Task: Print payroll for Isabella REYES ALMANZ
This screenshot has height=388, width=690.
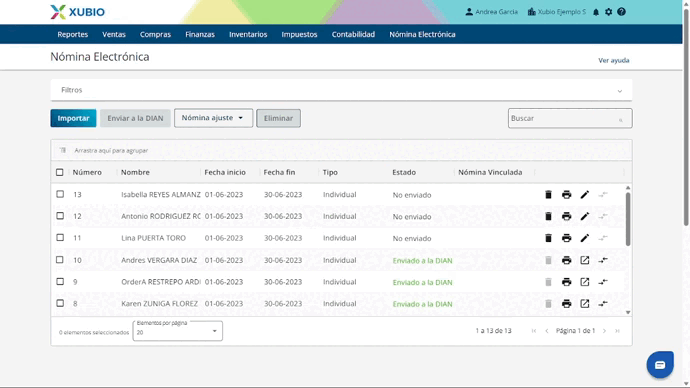Action: [566, 194]
